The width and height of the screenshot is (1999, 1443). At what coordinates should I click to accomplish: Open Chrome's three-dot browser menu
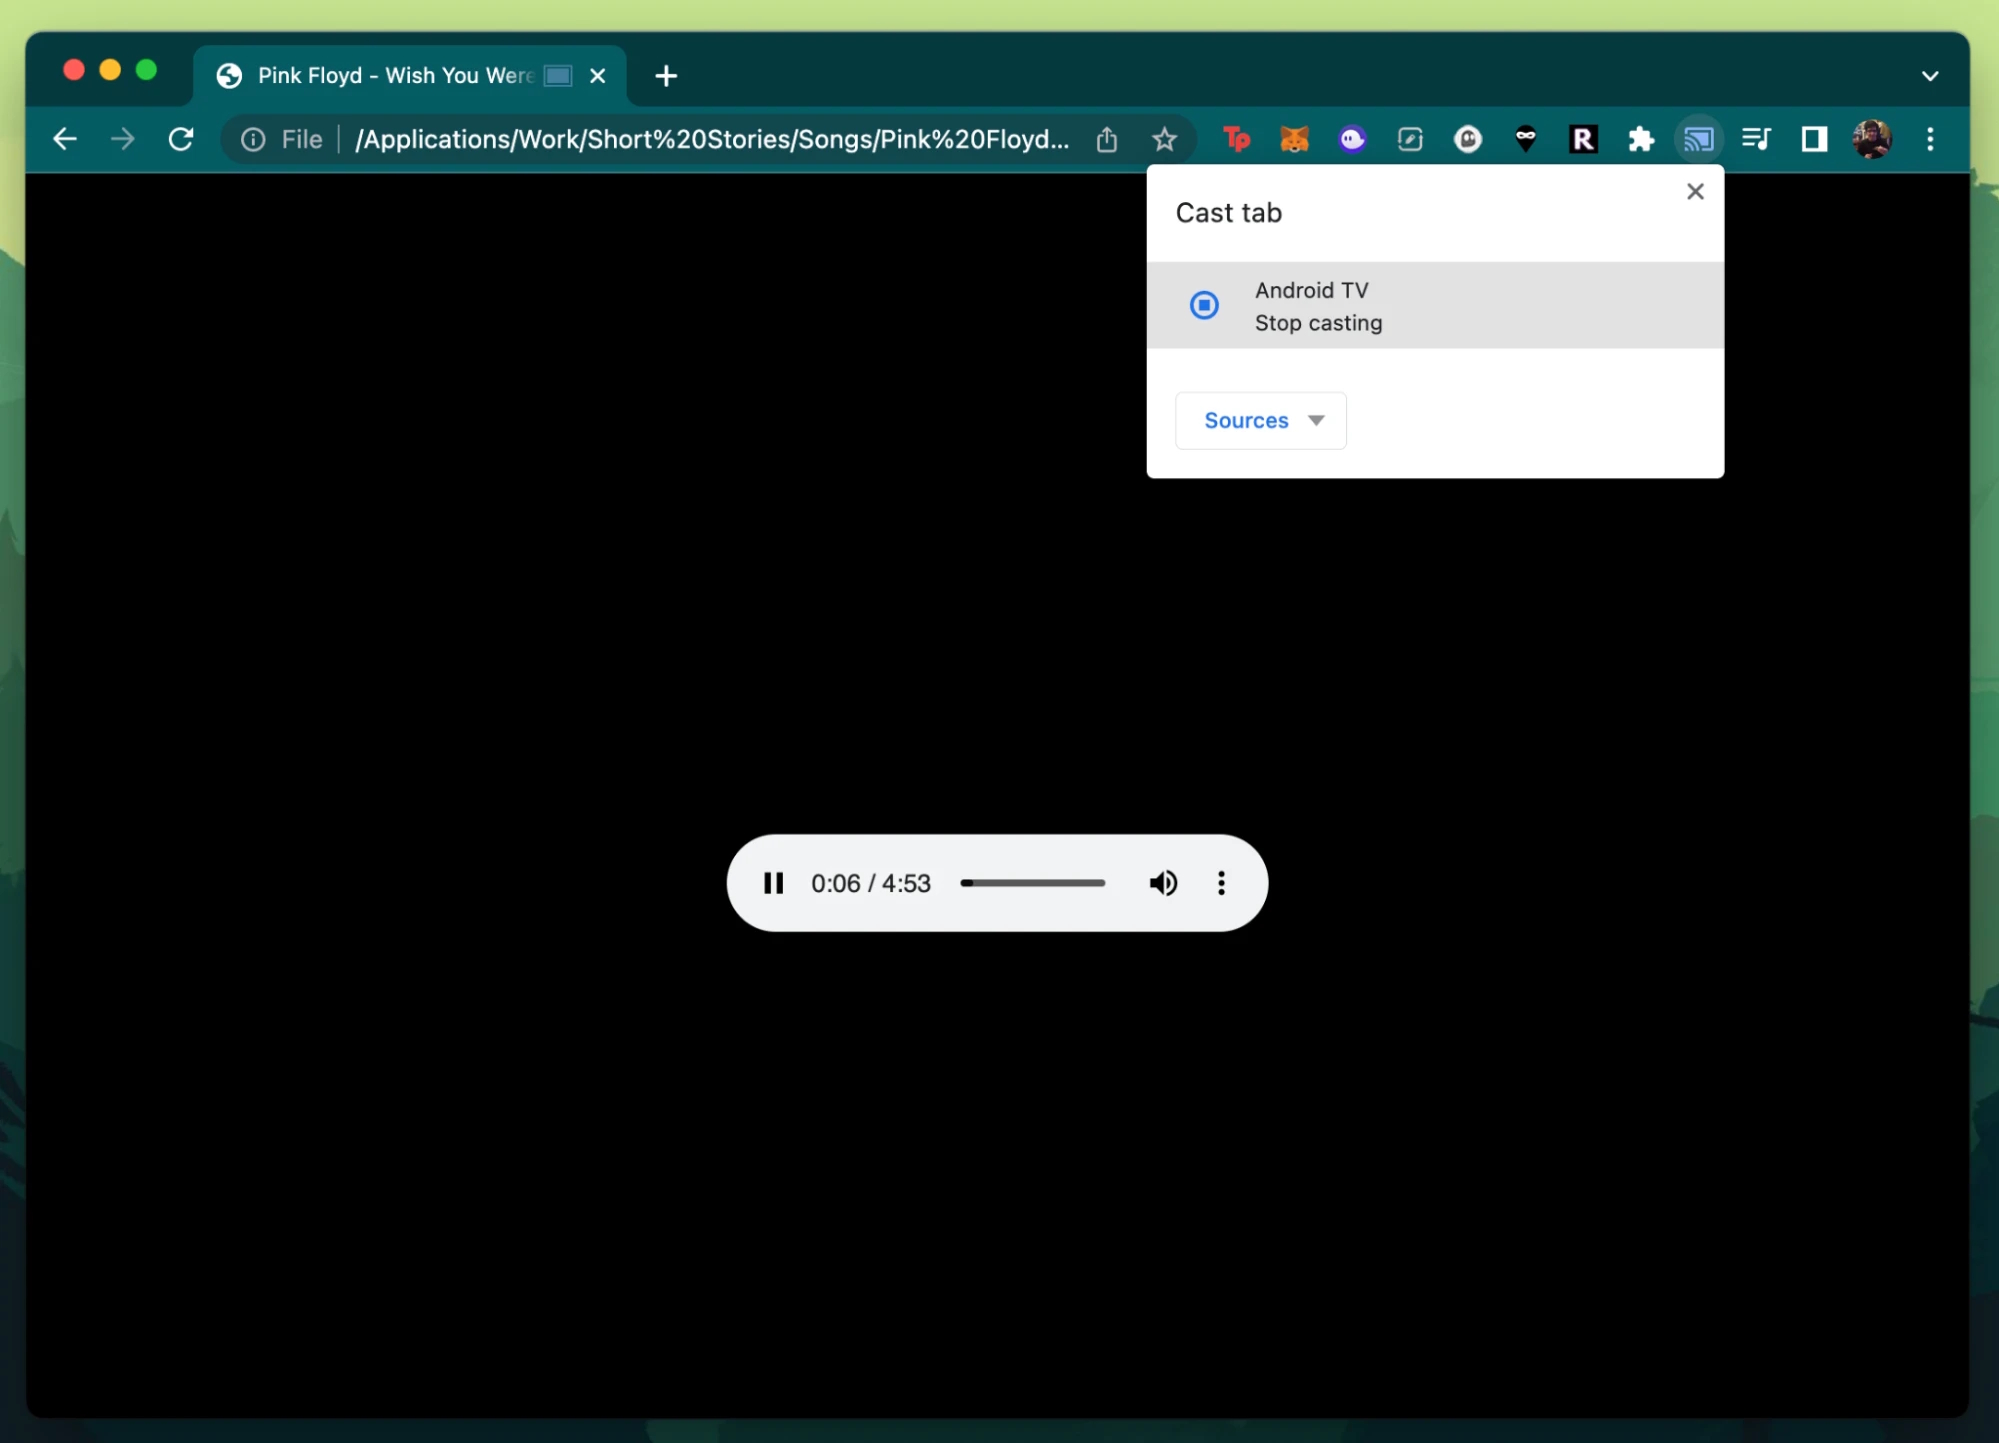pyautogui.click(x=1930, y=139)
